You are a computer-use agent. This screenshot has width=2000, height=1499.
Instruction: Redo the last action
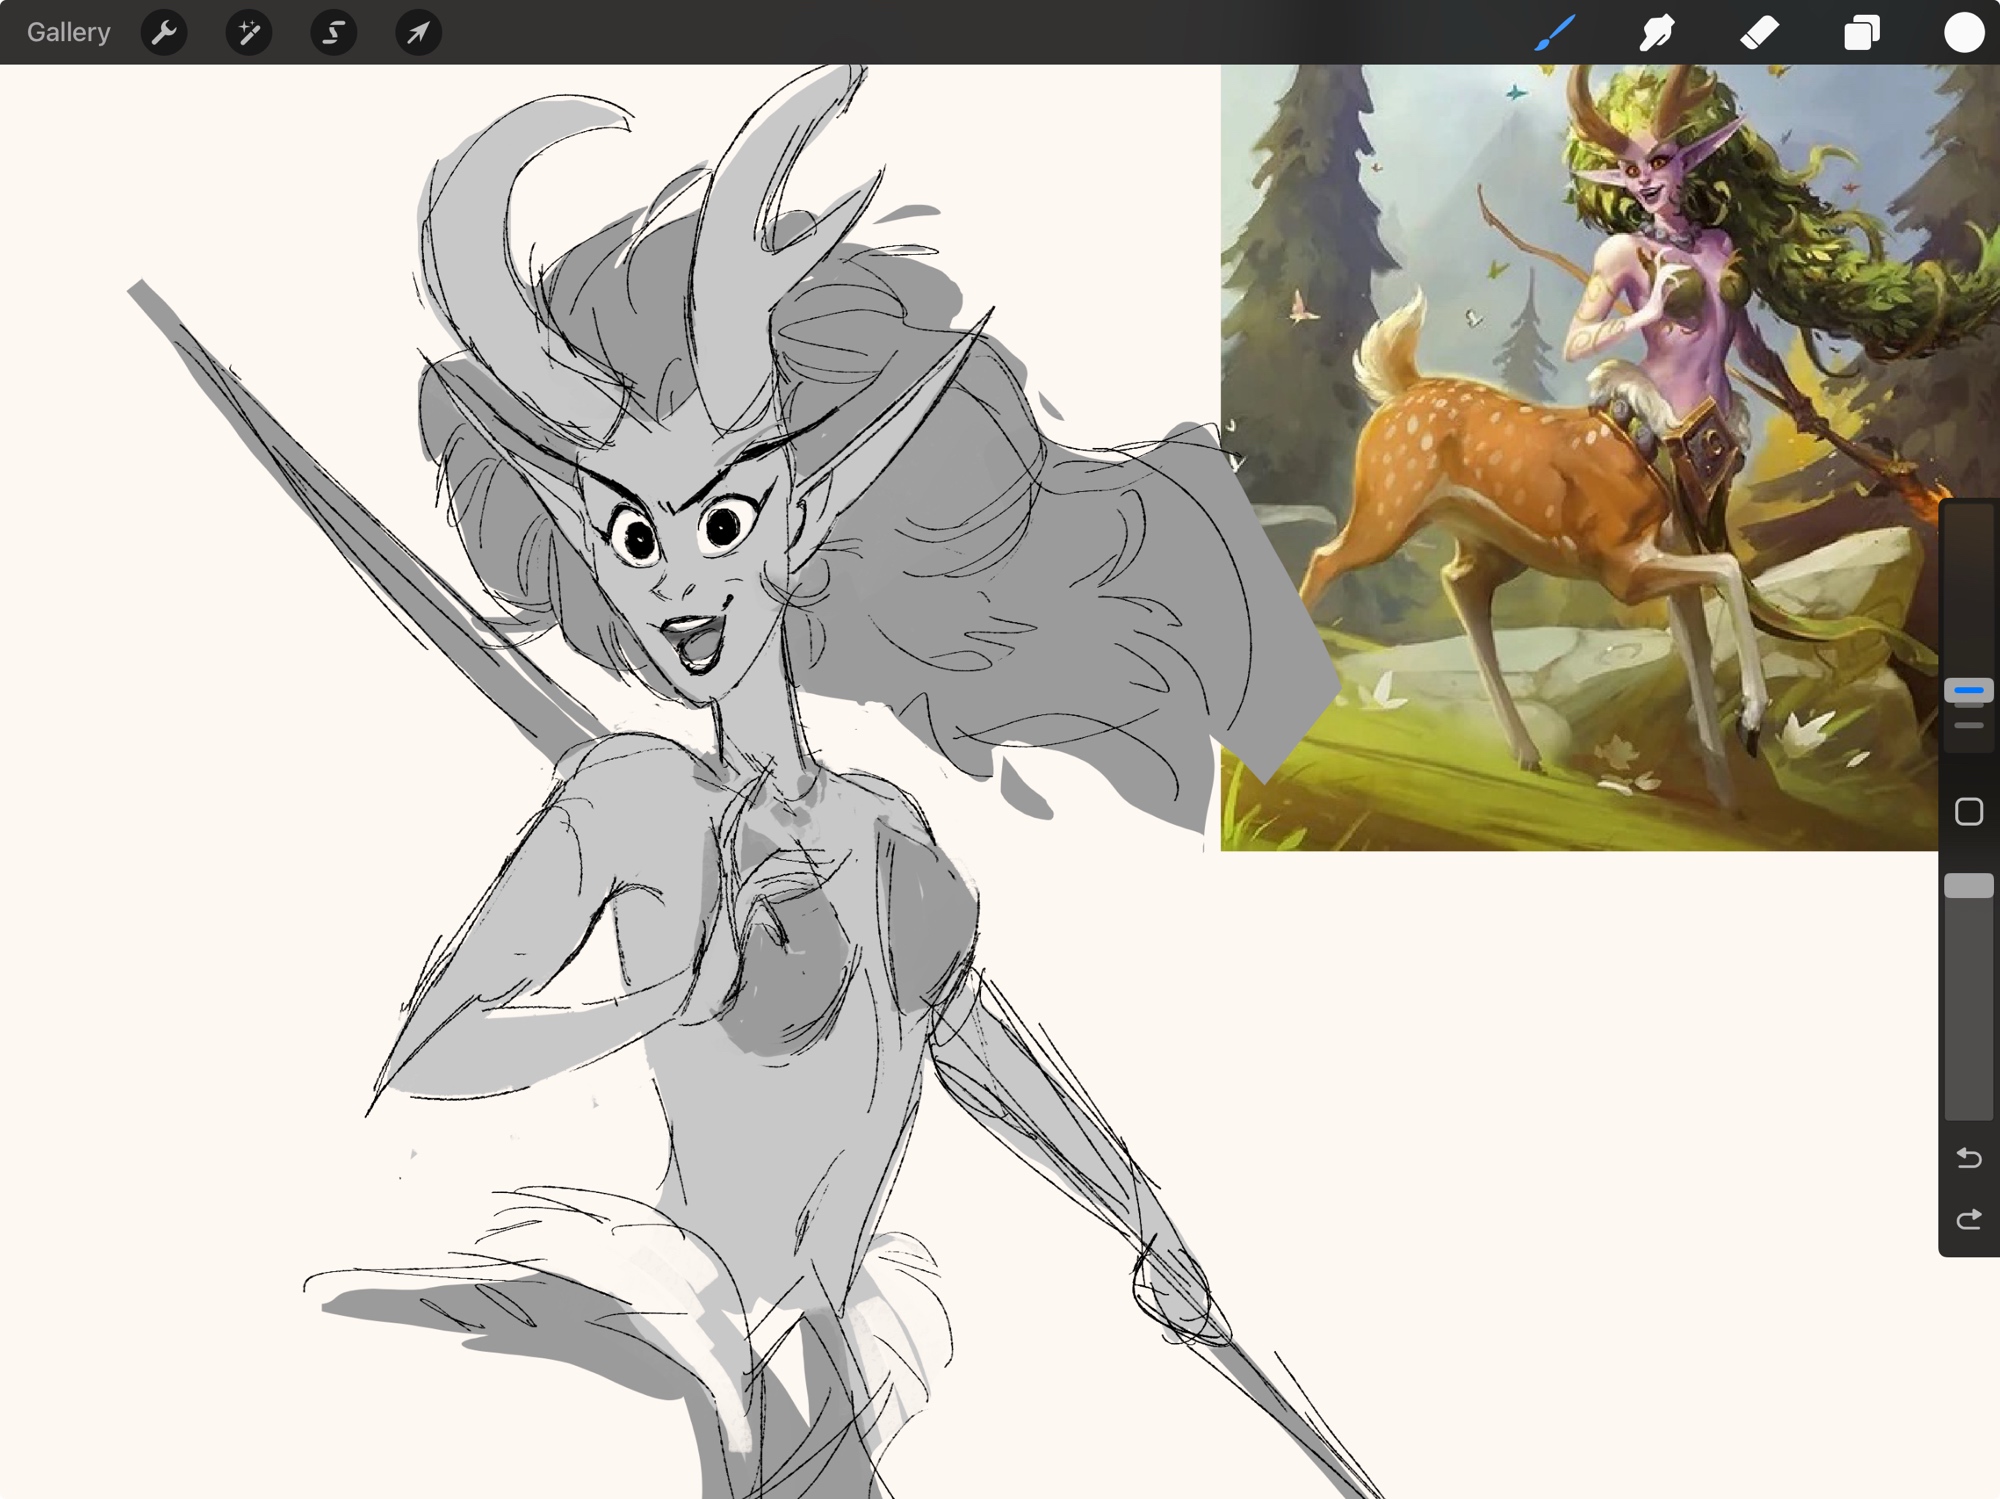pos(1968,1219)
